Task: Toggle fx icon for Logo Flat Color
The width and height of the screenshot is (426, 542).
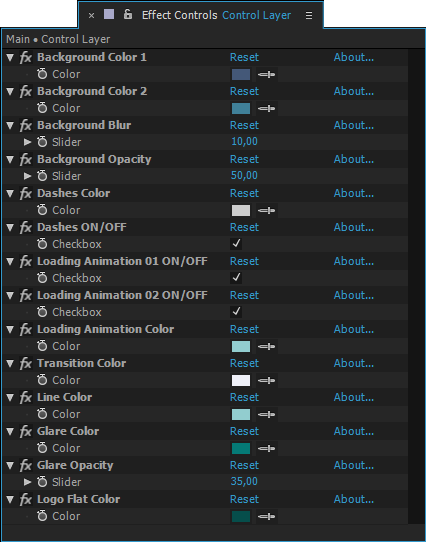Action: [26, 499]
